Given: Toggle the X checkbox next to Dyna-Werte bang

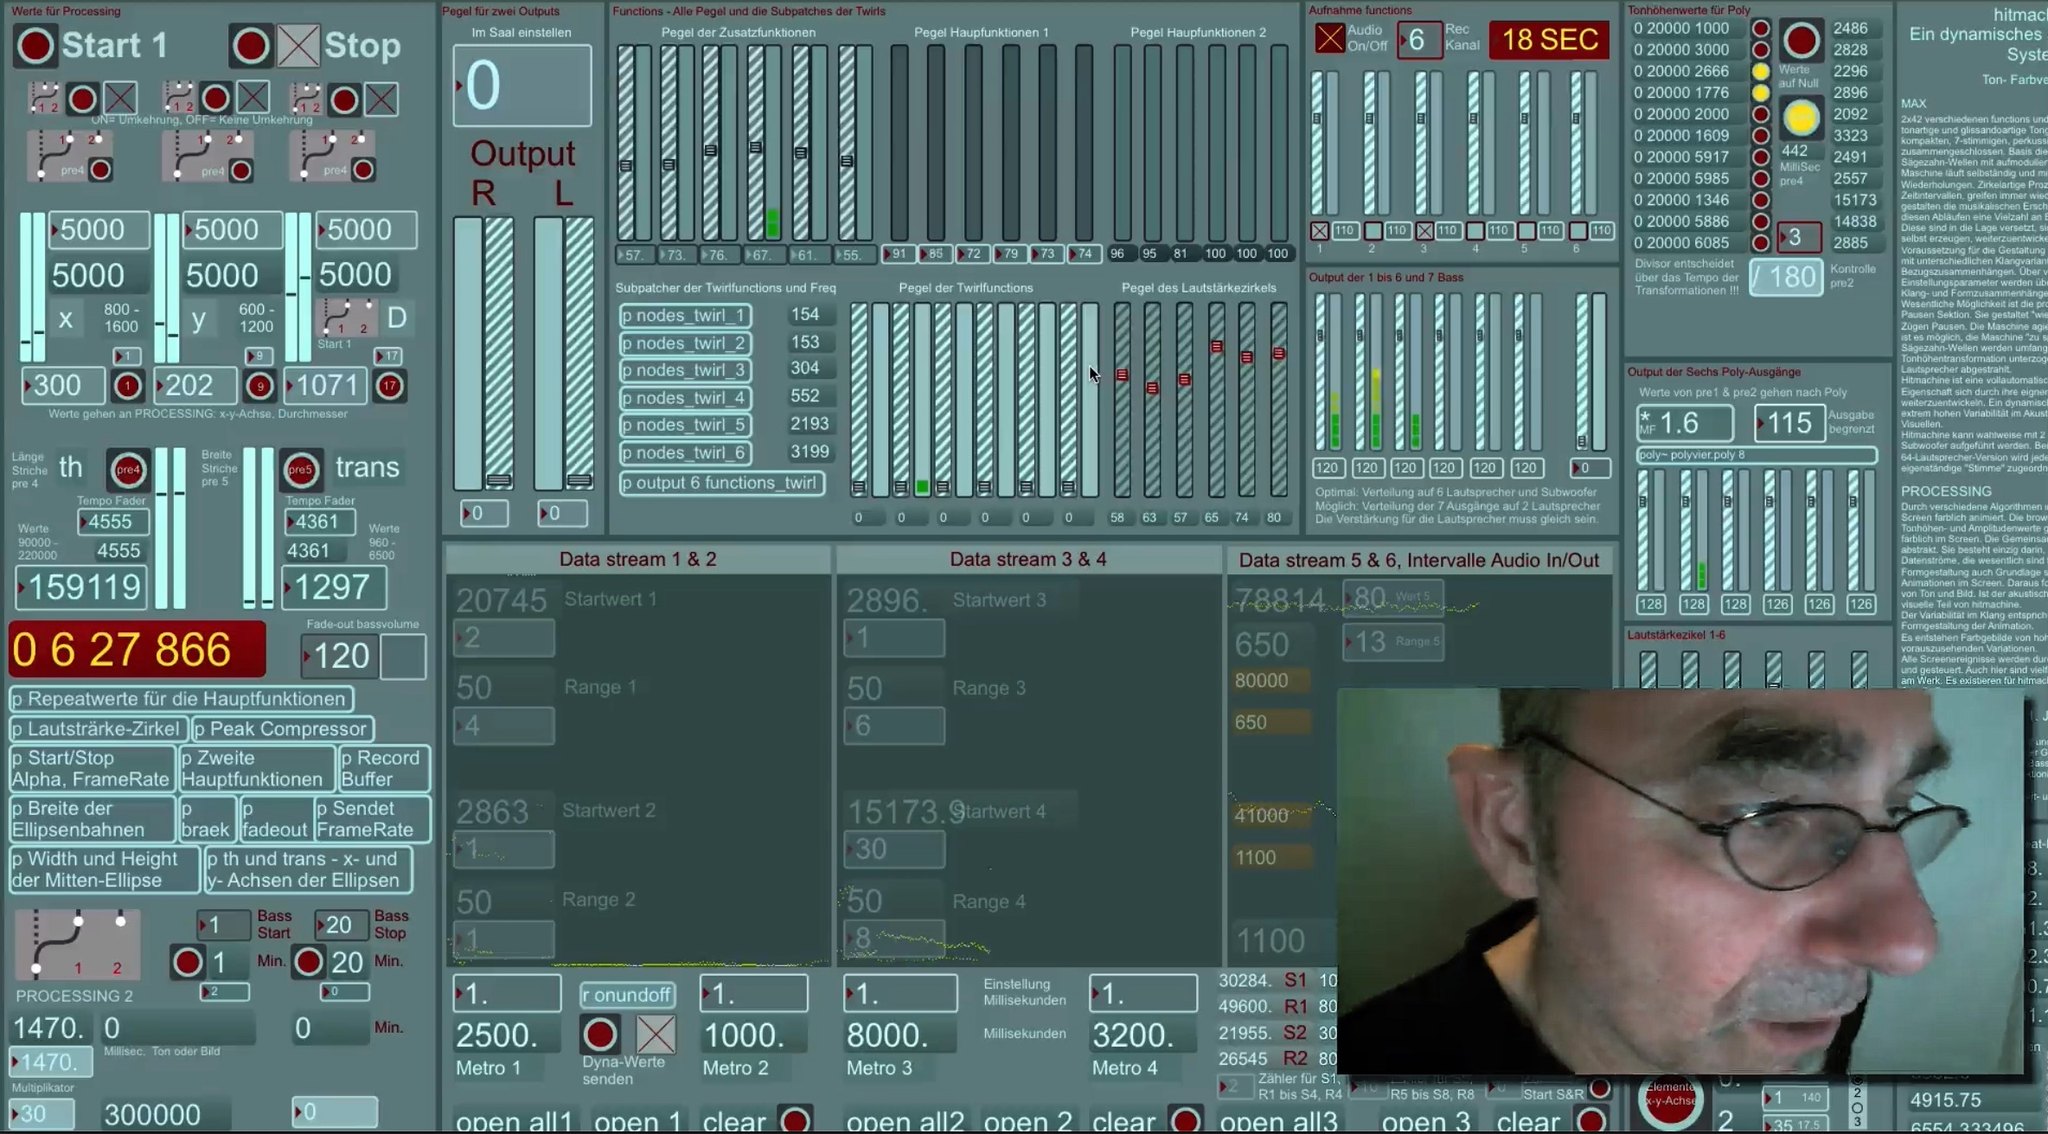Looking at the screenshot, I should click(656, 1034).
